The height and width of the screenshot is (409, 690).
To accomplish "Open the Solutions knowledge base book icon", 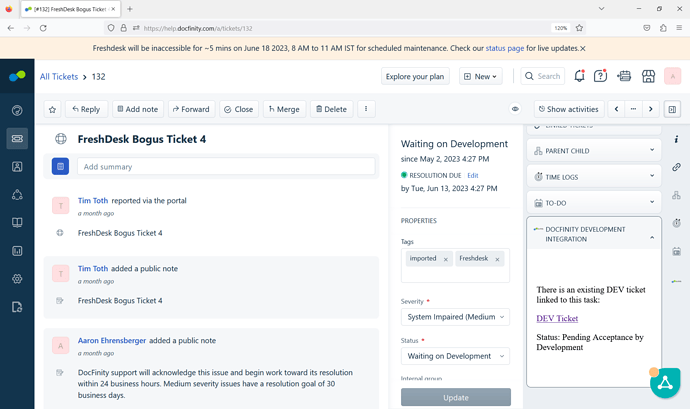I will pyautogui.click(x=17, y=222).
